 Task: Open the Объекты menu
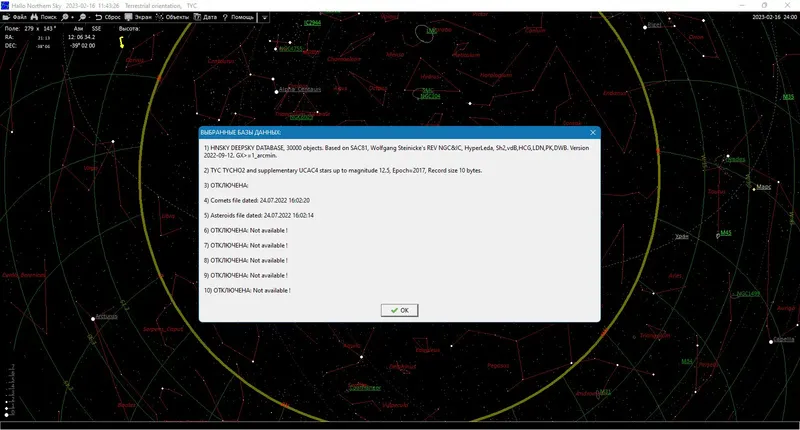[x=172, y=17]
